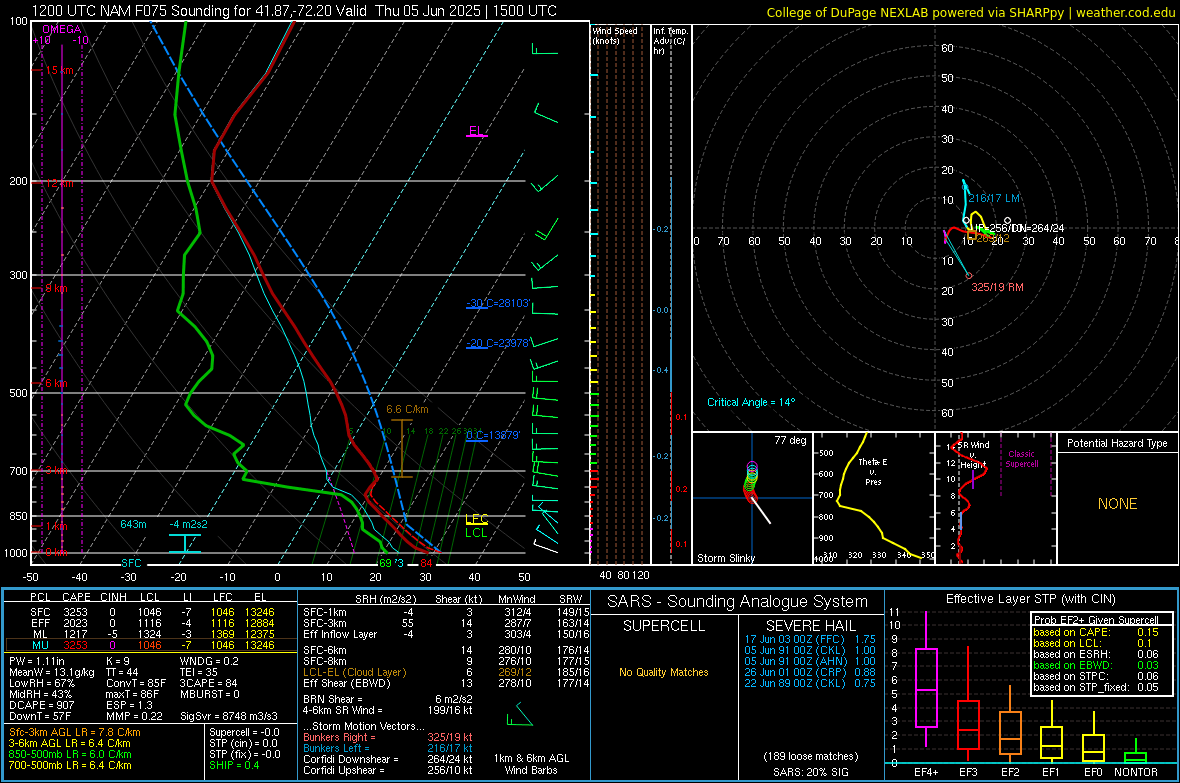1180x783 pixels.
Task: Click the Inf. Temp. Adv. panel header
Action: click(x=670, y=41)
